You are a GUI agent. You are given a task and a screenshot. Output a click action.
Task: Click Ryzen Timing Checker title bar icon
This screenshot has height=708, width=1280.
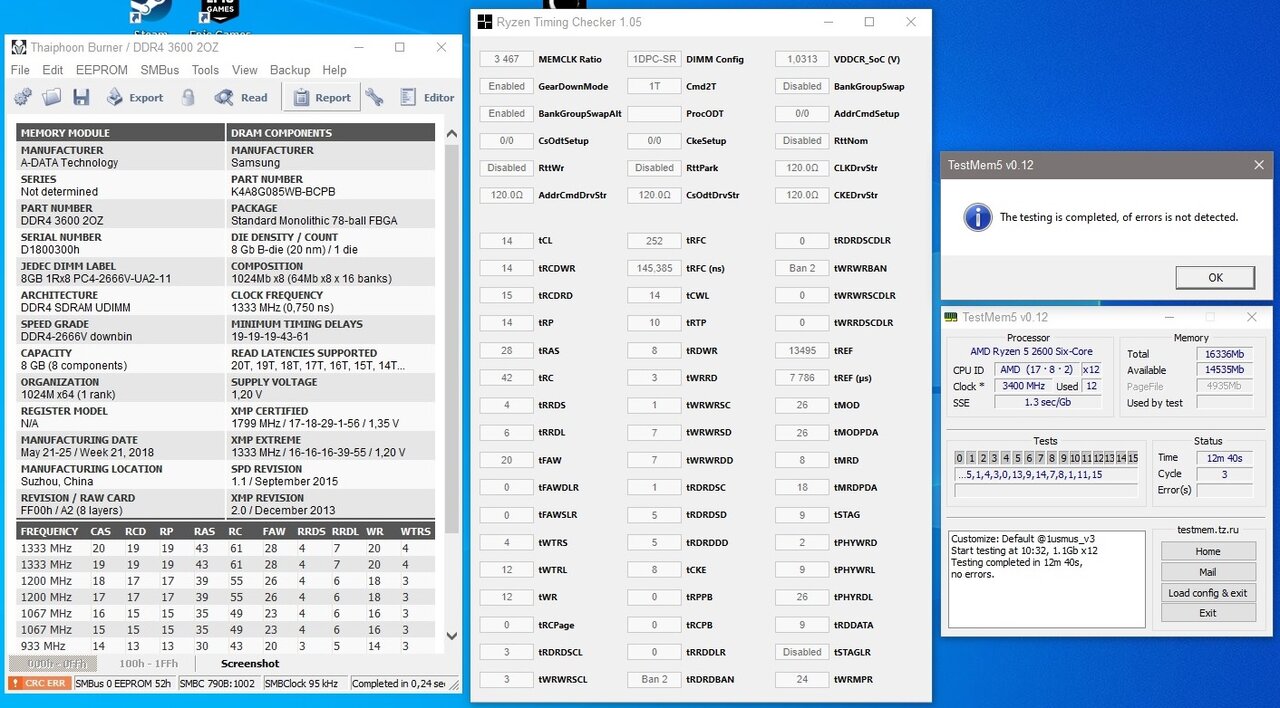tap(484, 21)
